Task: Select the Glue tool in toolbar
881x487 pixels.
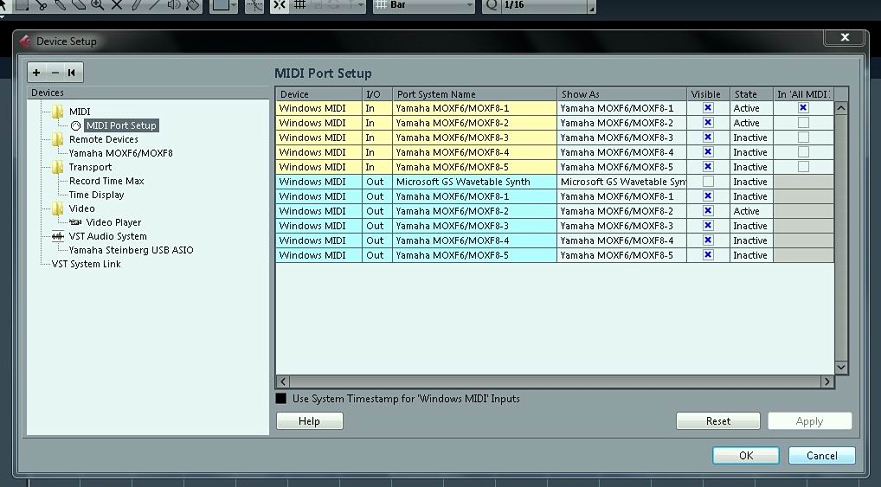Action: click(x=60, y=5)
